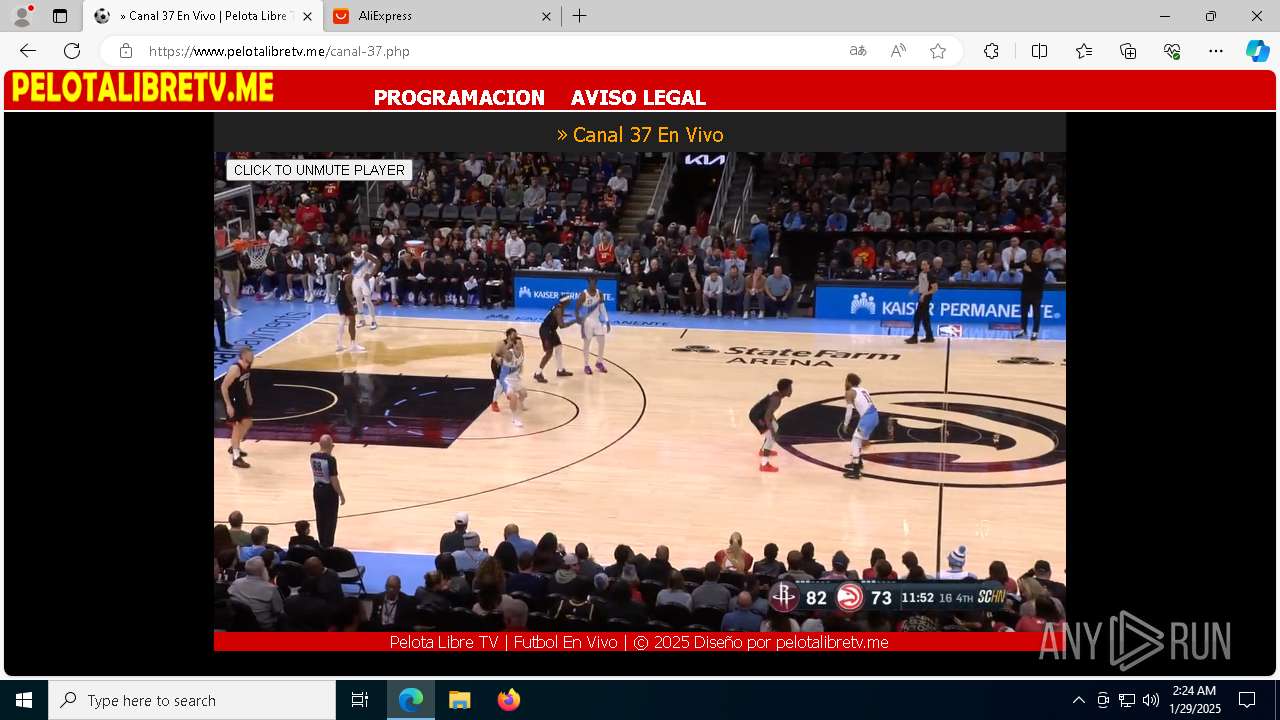Click the Pelota Libre TV footer text
1280x720 pixels.
[x=639, y=642]
